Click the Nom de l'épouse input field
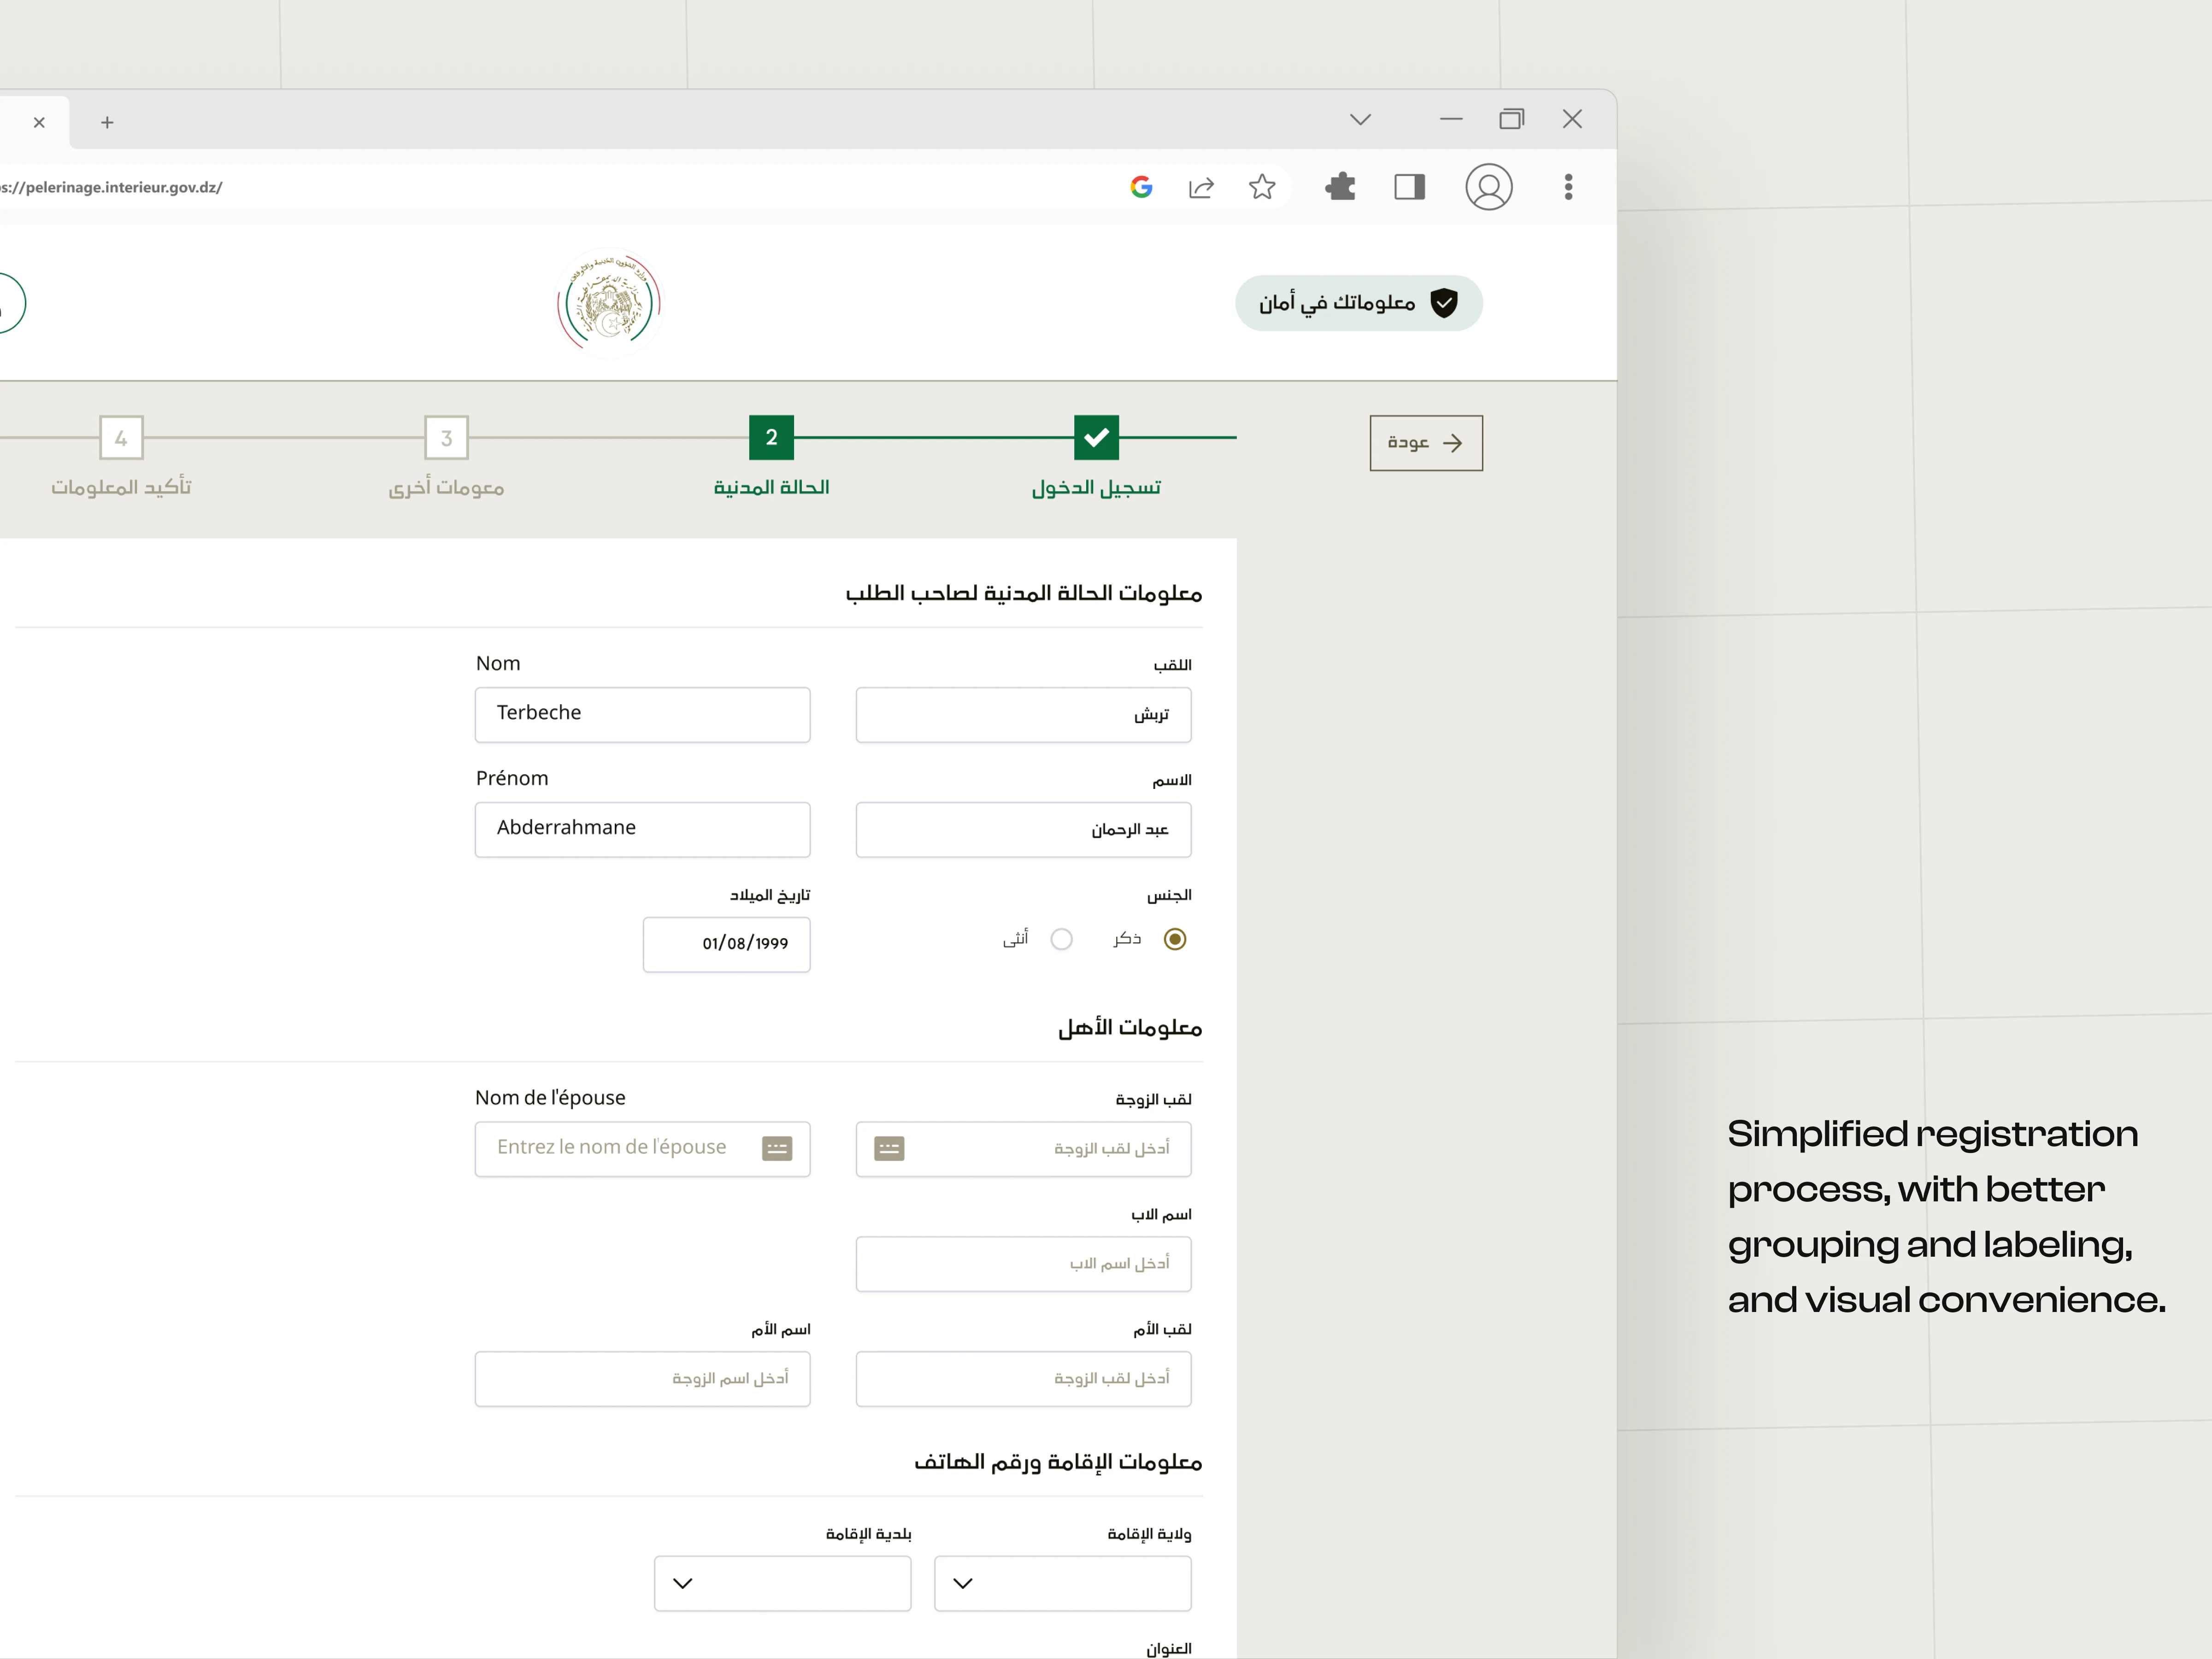The width and height of the screenshot is (2212, 1659). pos(642,1149)
